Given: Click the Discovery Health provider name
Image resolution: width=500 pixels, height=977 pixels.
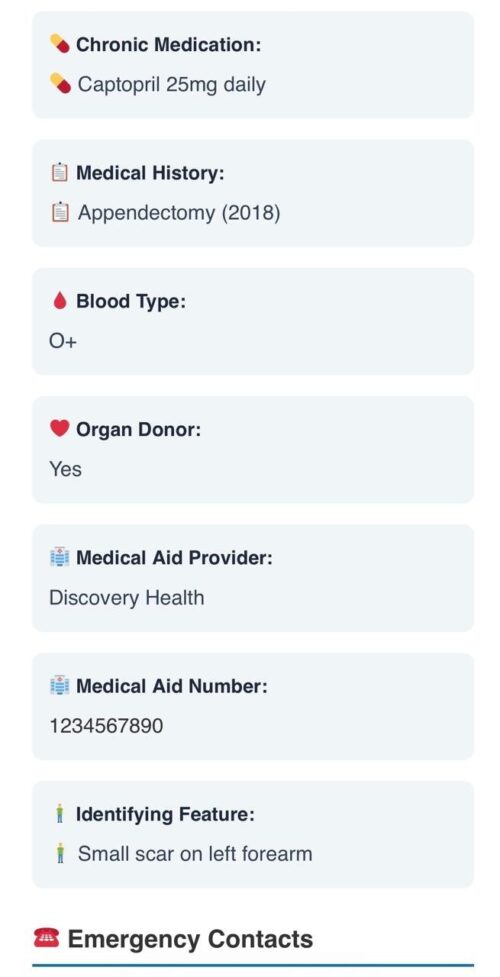Looking at the screenshot, I should [x=127, y=598].
